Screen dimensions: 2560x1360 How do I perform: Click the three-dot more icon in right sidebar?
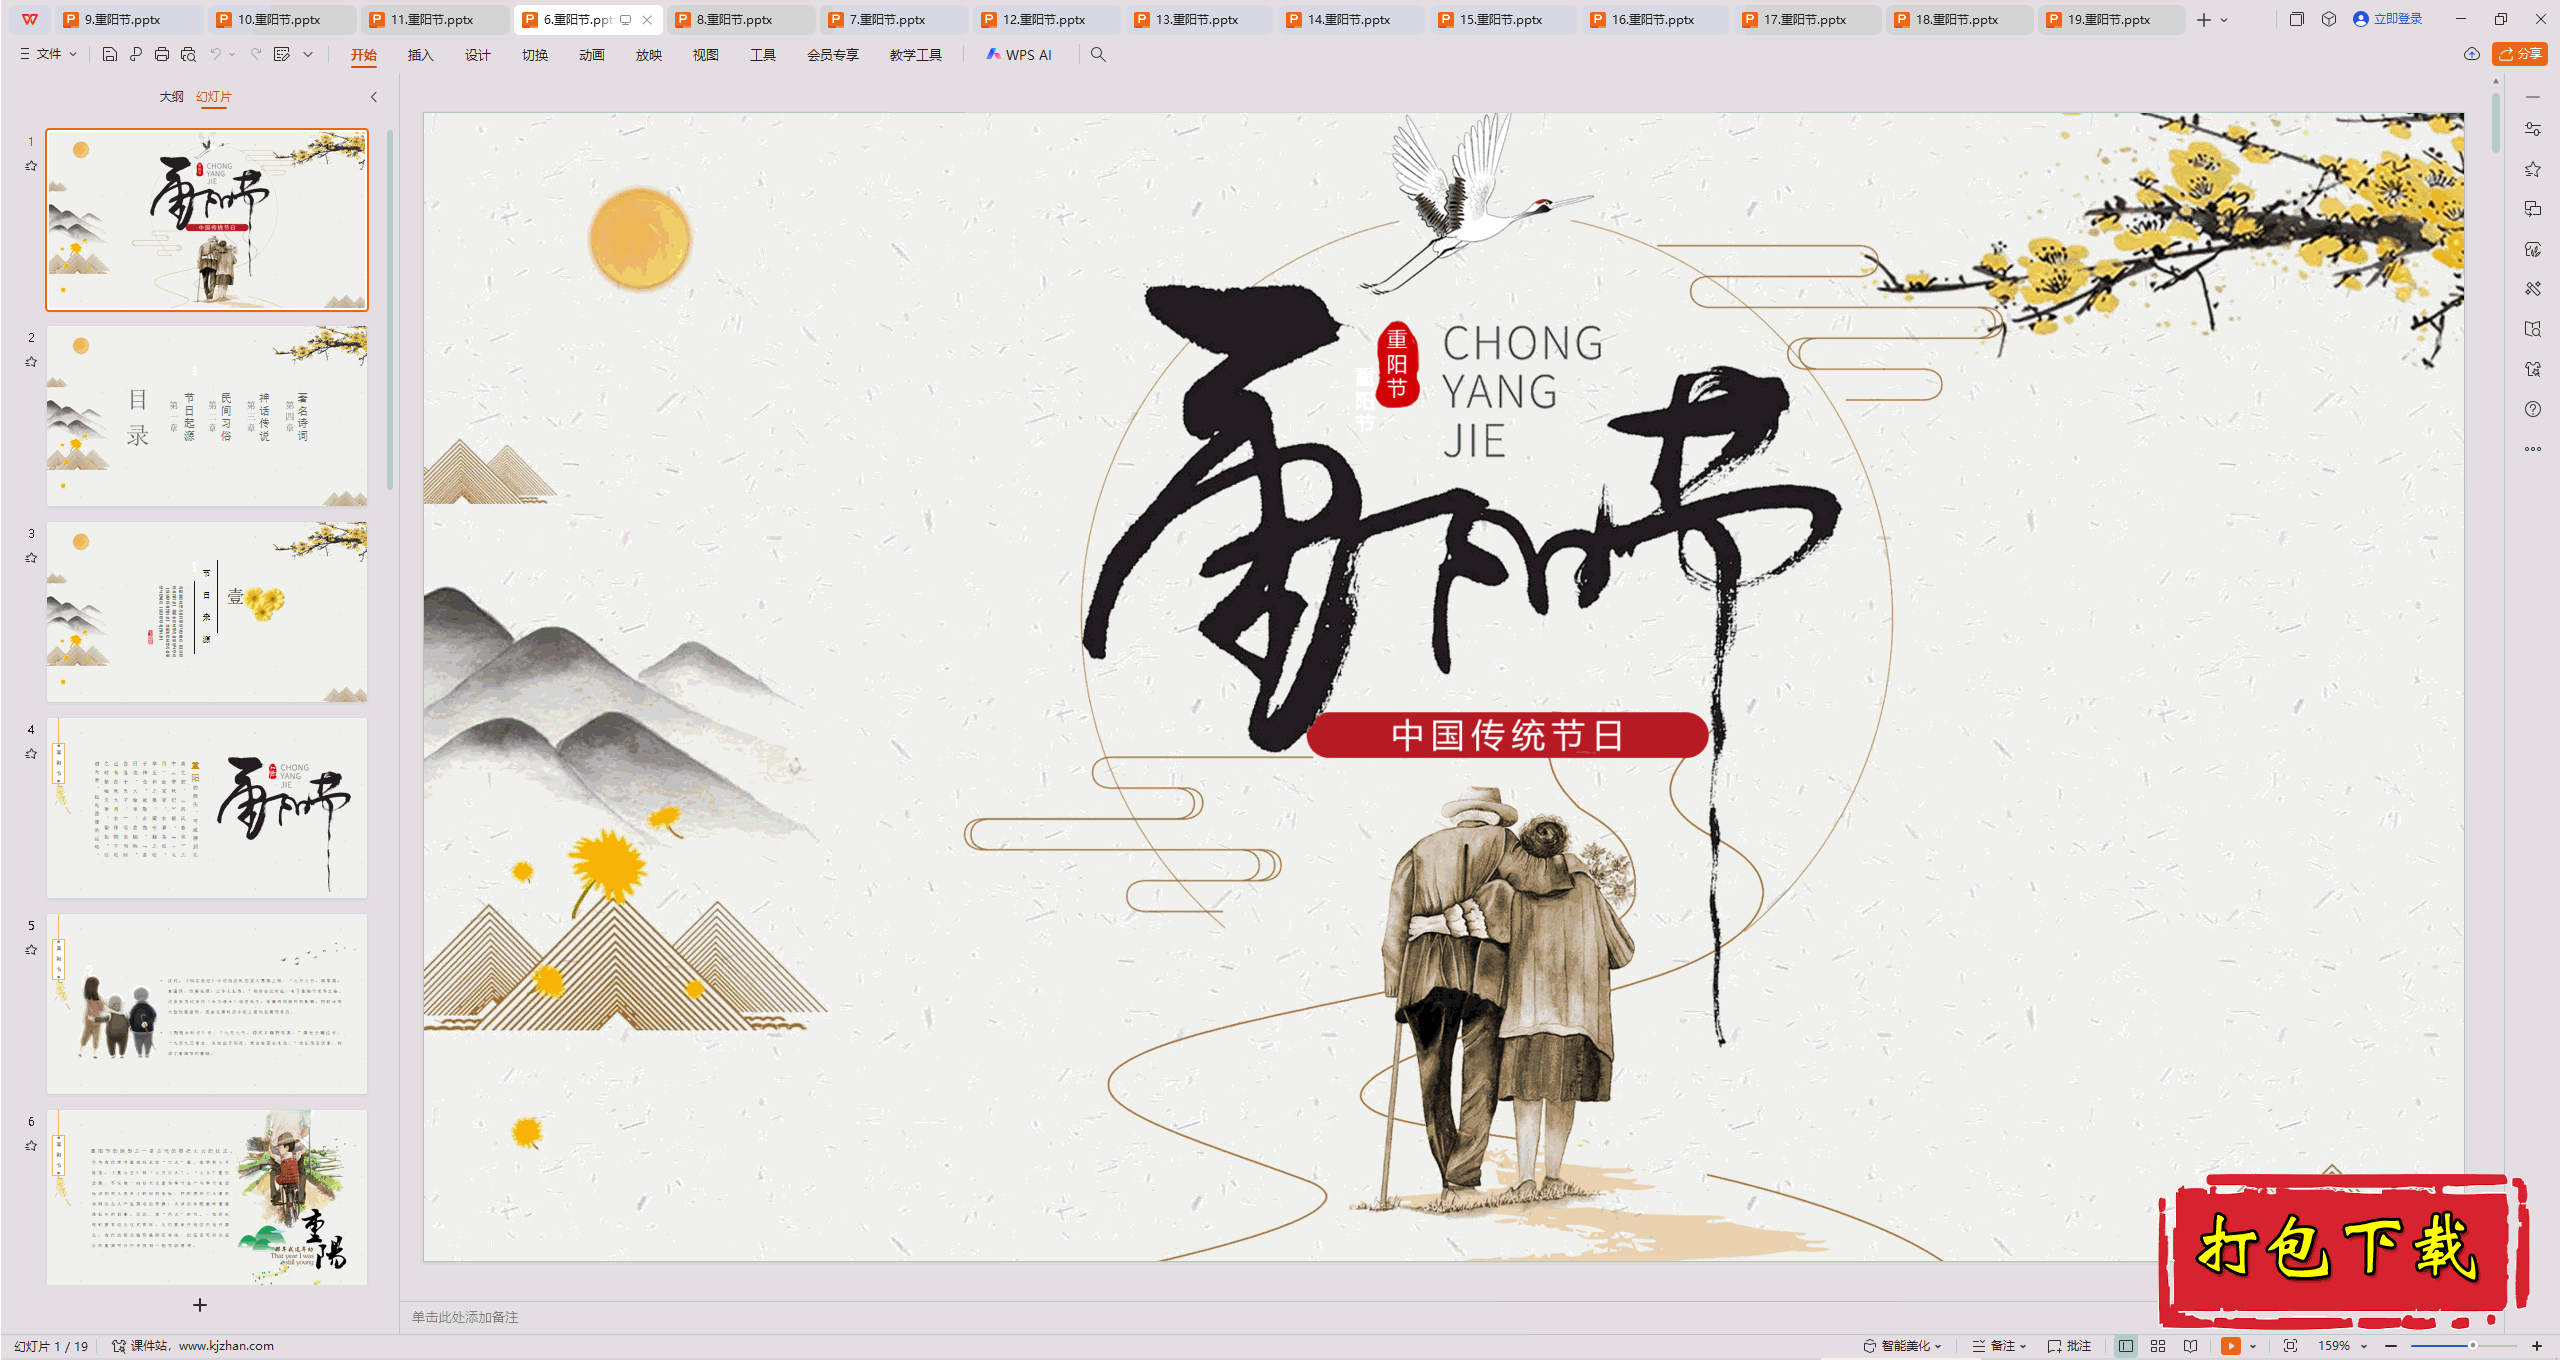point(2533,449)
